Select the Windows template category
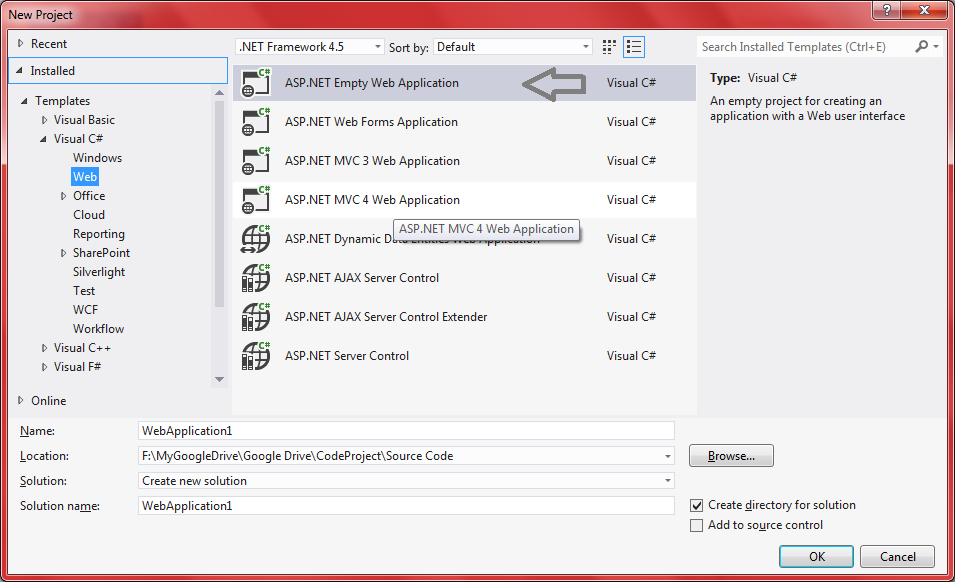This screenshot has height=582, width=955. (x=97, y=158)
